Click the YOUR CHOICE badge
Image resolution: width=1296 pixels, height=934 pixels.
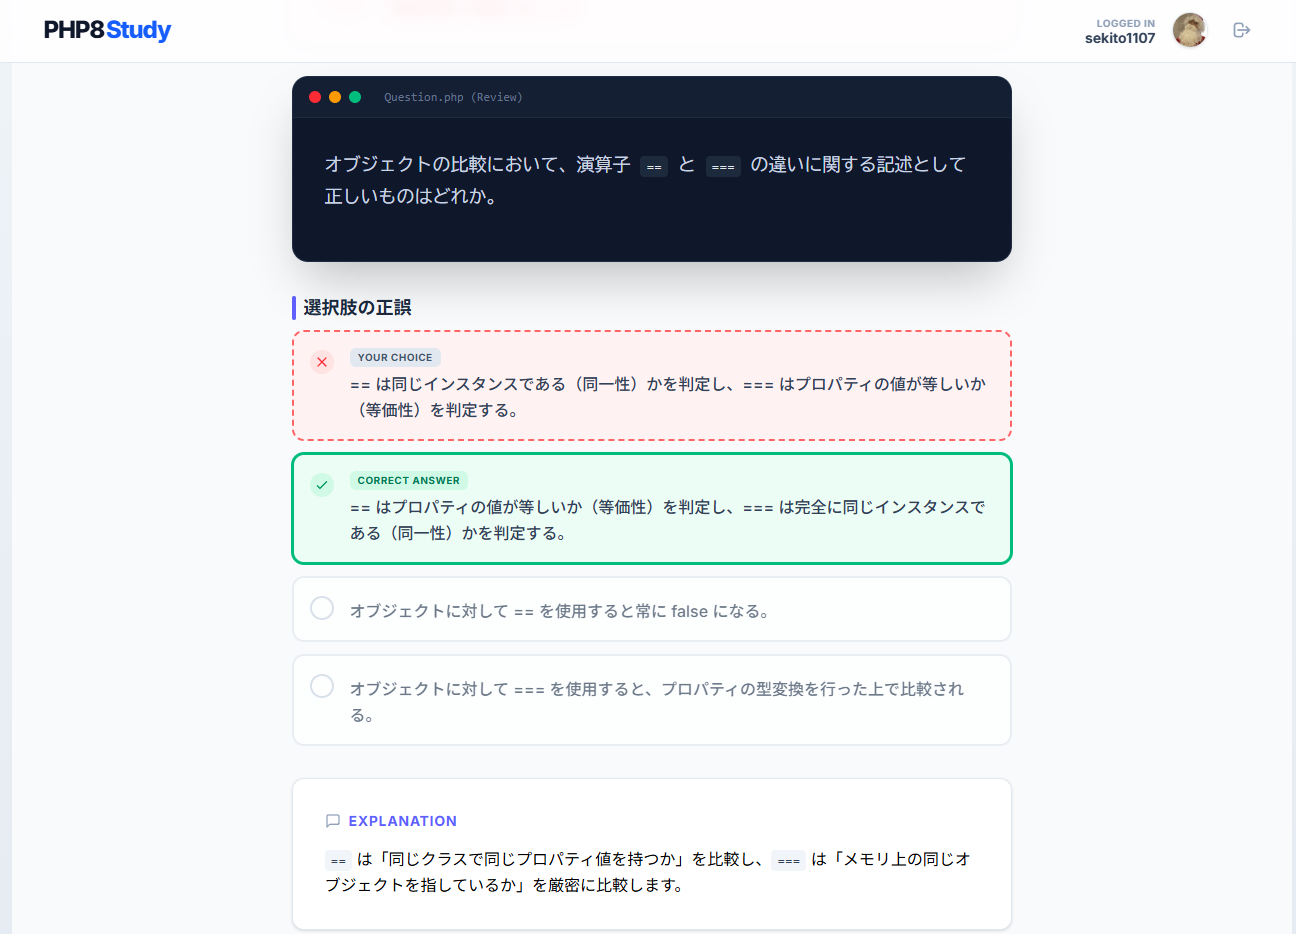click(395, 357)
